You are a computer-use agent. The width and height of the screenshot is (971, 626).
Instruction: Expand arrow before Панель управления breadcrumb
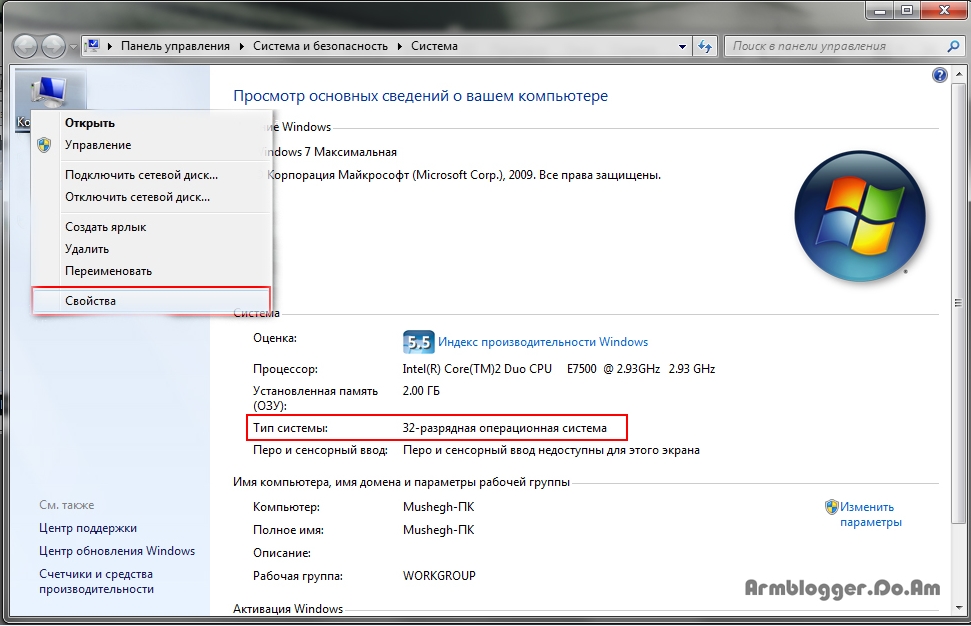pos(110,46)
